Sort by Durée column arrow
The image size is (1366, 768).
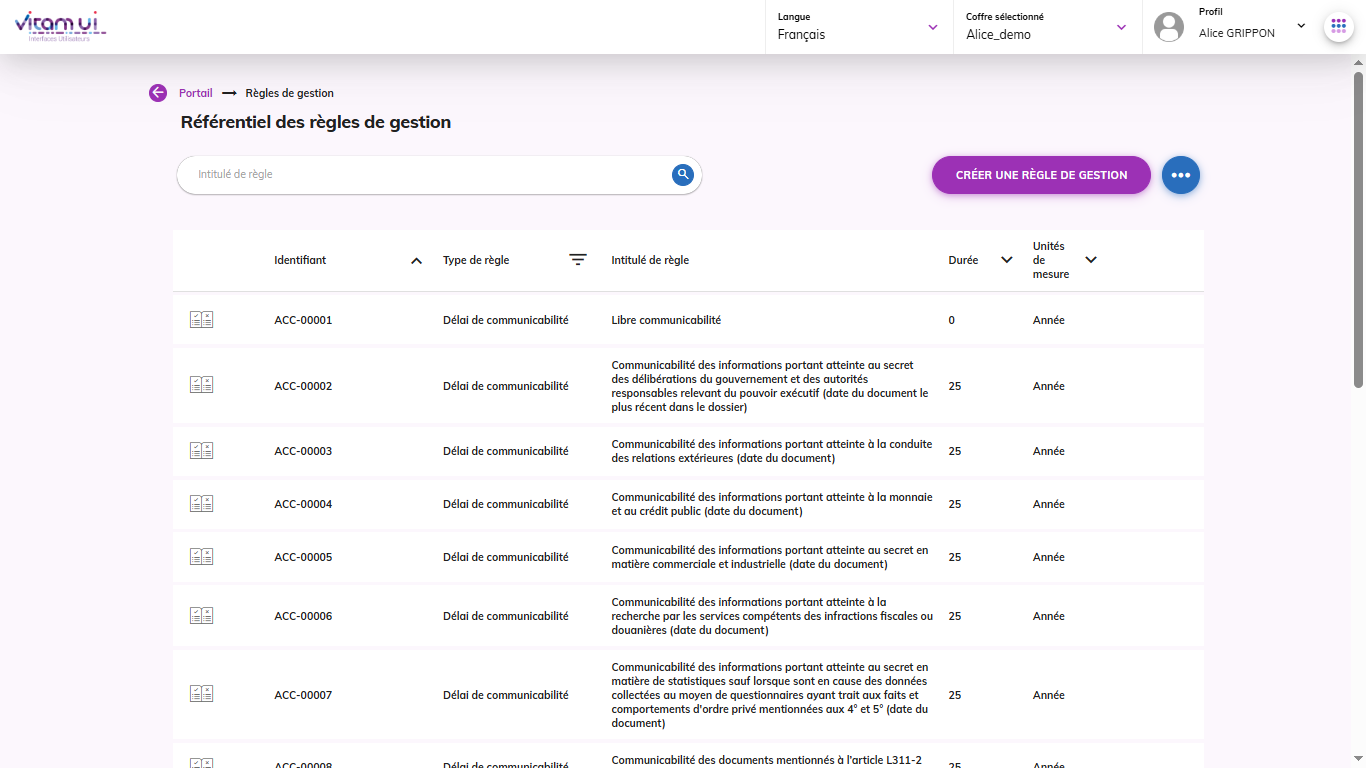point(1007,260)
